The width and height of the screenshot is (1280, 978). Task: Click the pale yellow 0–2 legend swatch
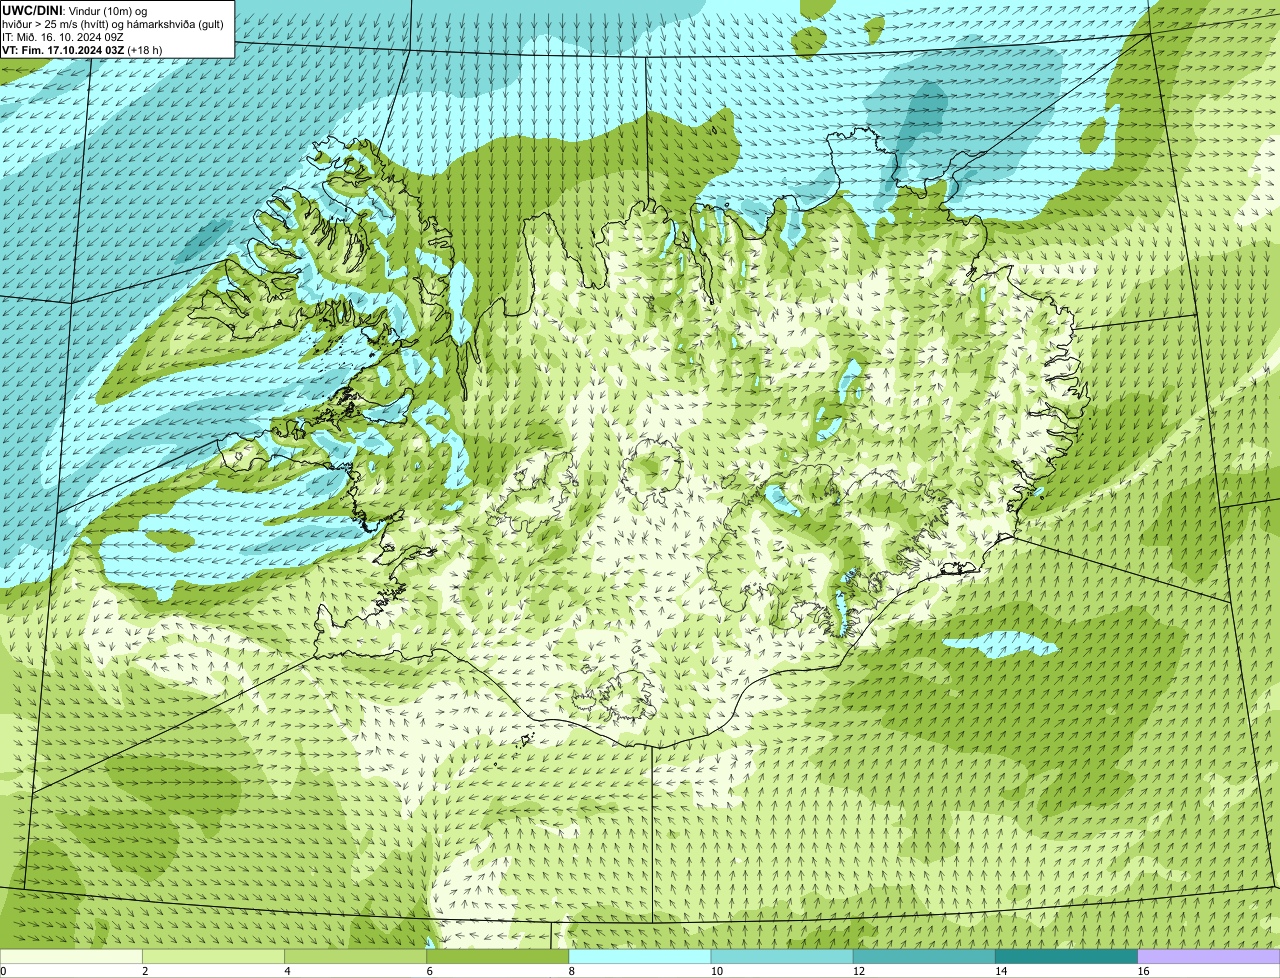[x=71, y=957]
